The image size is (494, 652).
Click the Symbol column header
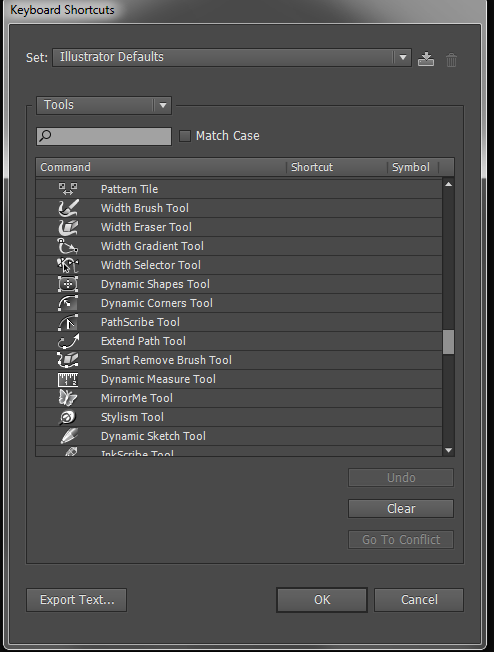413,167
